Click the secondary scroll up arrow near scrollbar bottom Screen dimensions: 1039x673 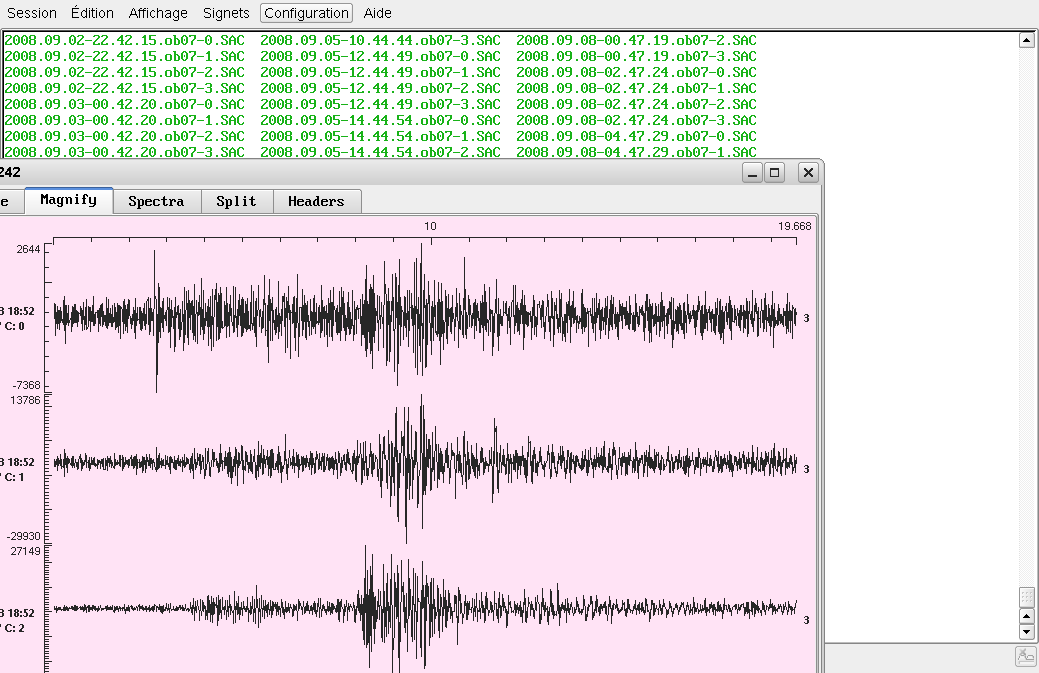click(1026, 615)
